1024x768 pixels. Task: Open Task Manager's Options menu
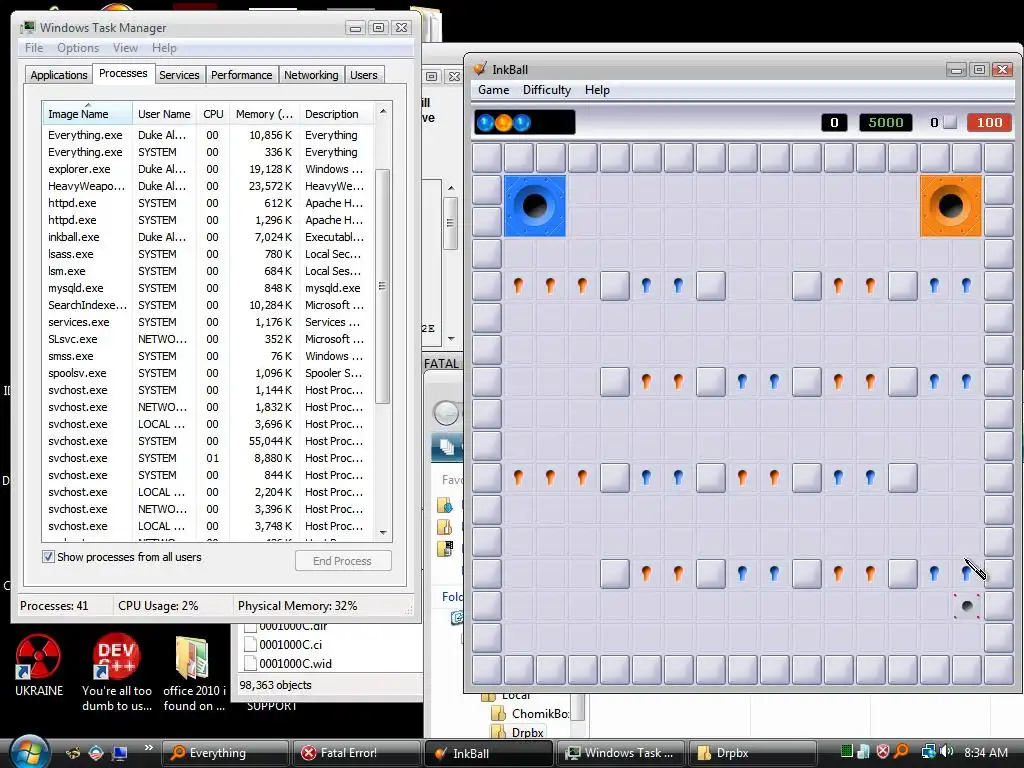coord(78,48)
